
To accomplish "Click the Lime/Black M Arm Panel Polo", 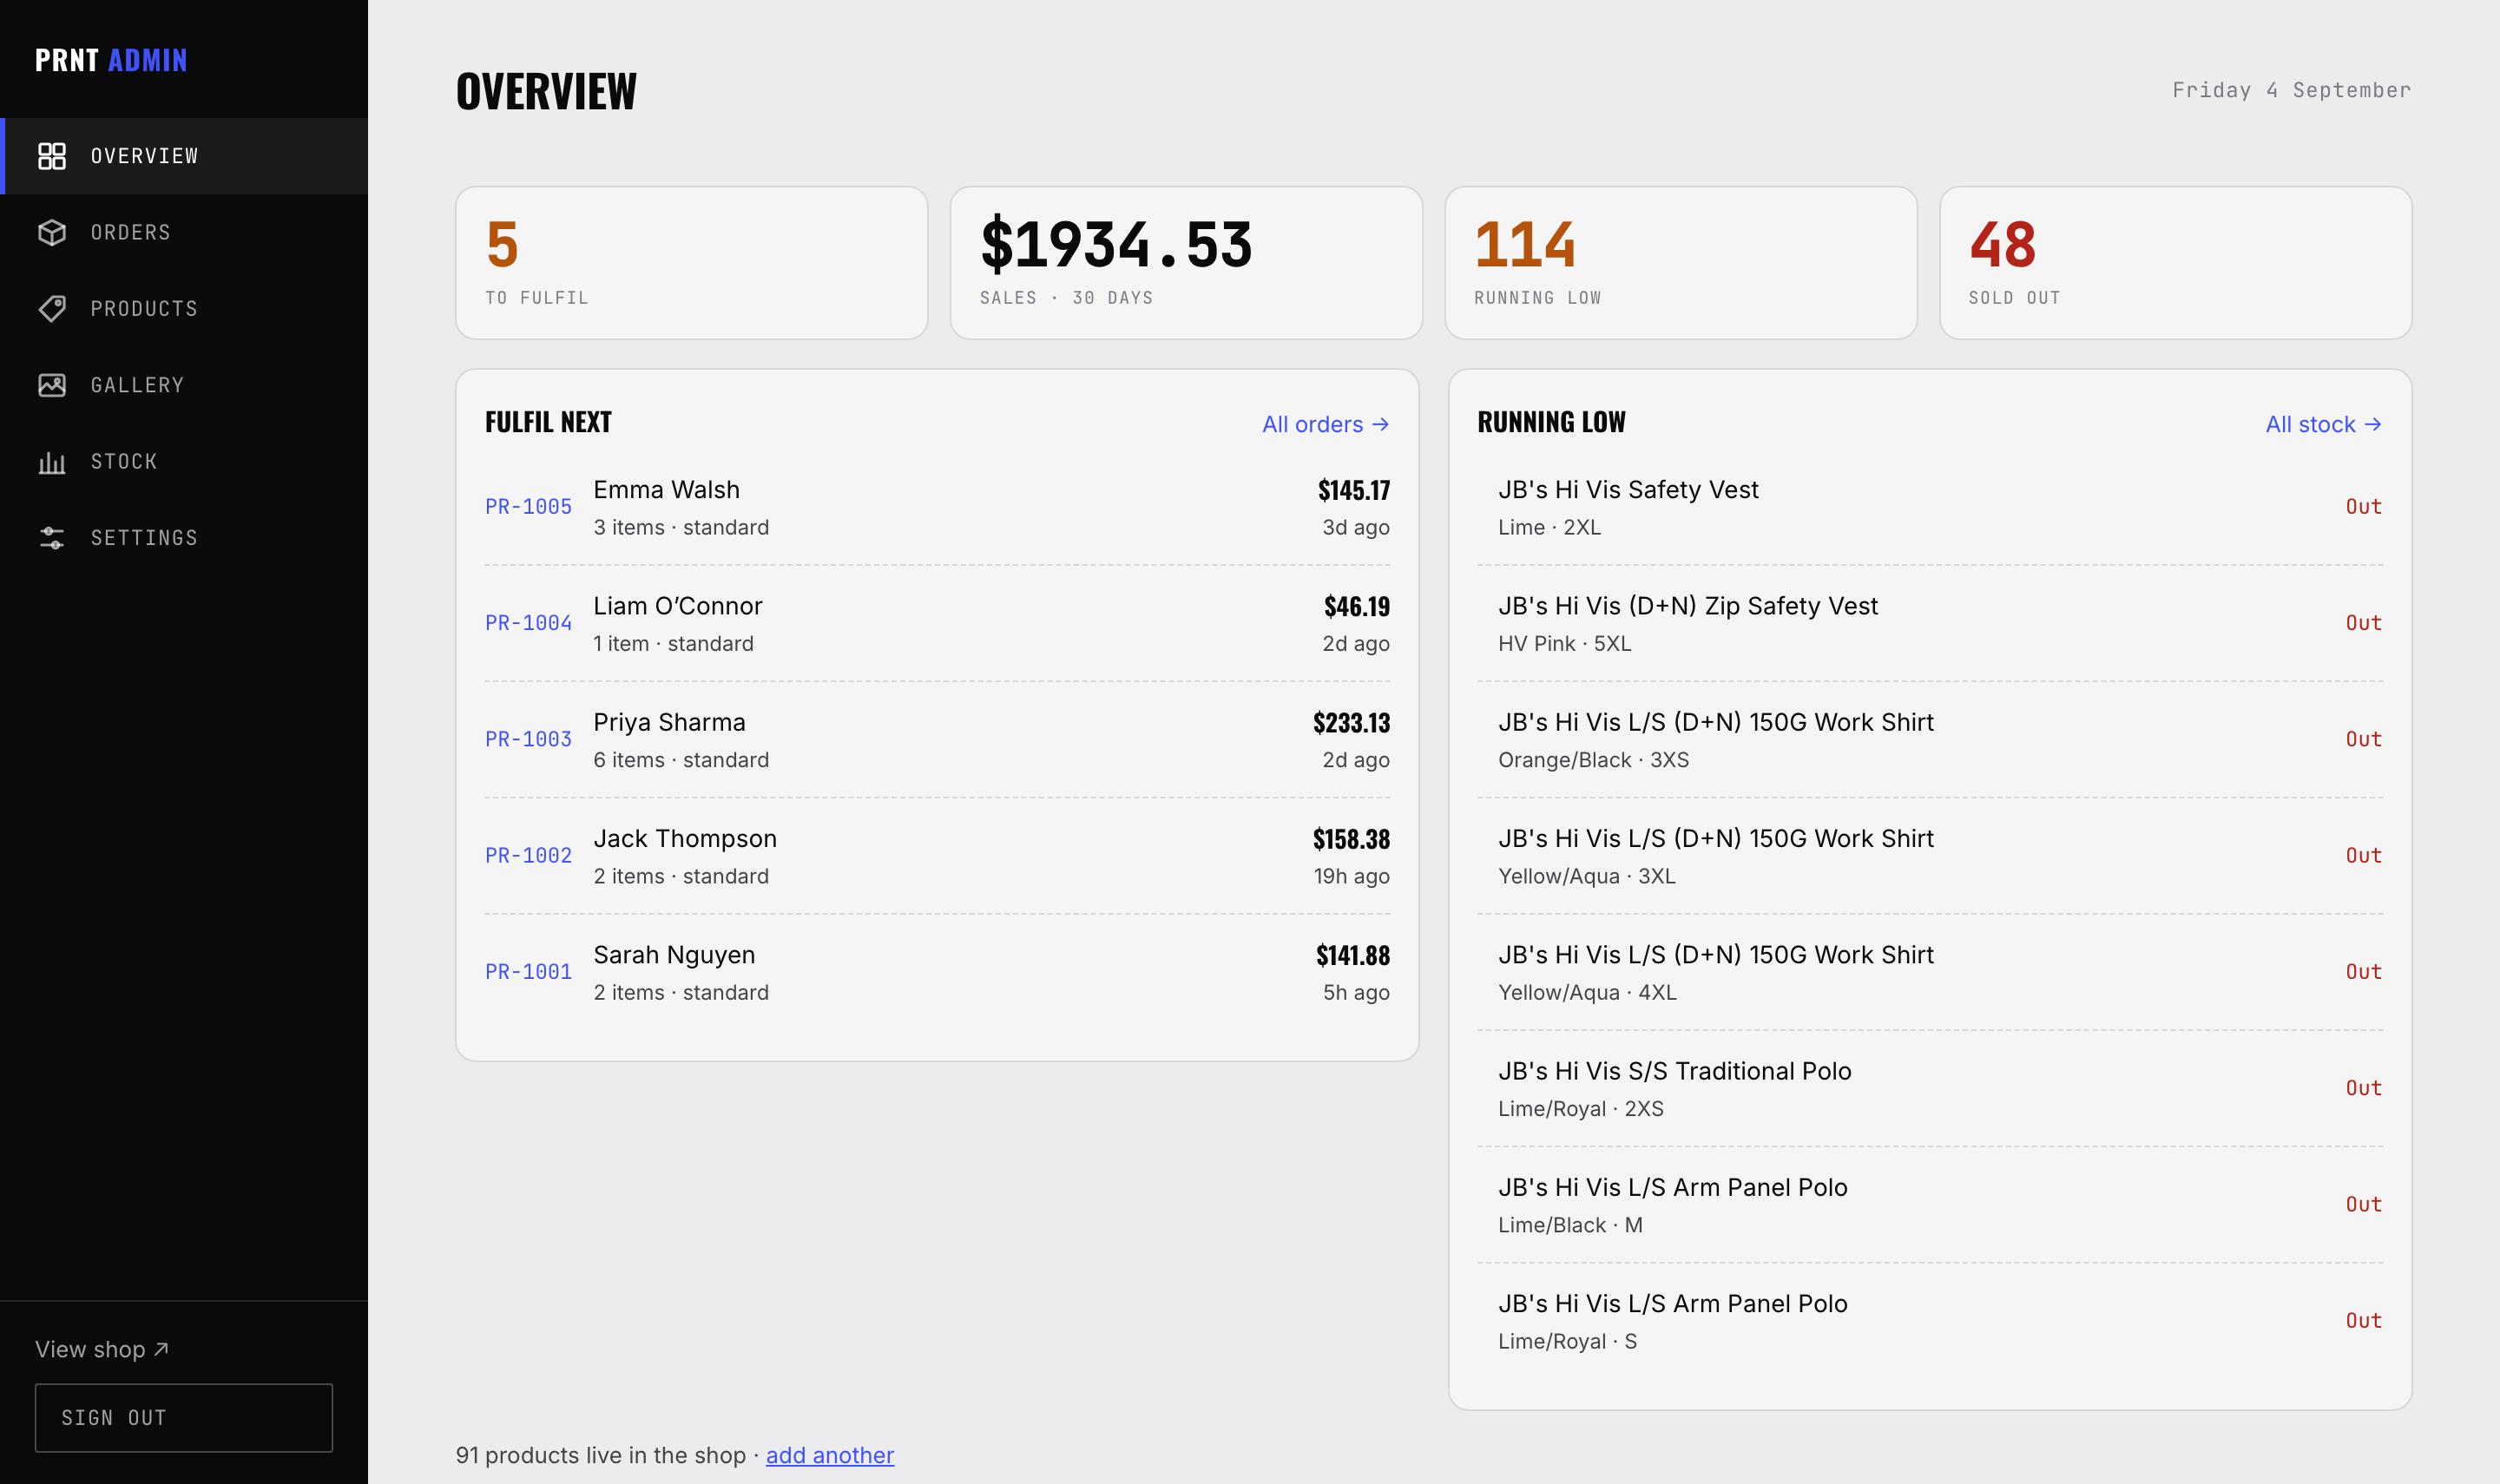I will 1930,1205.
